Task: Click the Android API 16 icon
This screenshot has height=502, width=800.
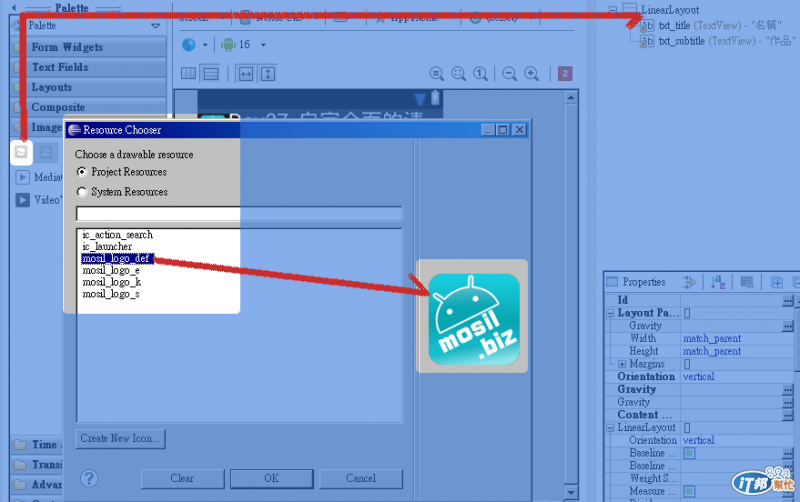Action: click(x=228, y=45)
